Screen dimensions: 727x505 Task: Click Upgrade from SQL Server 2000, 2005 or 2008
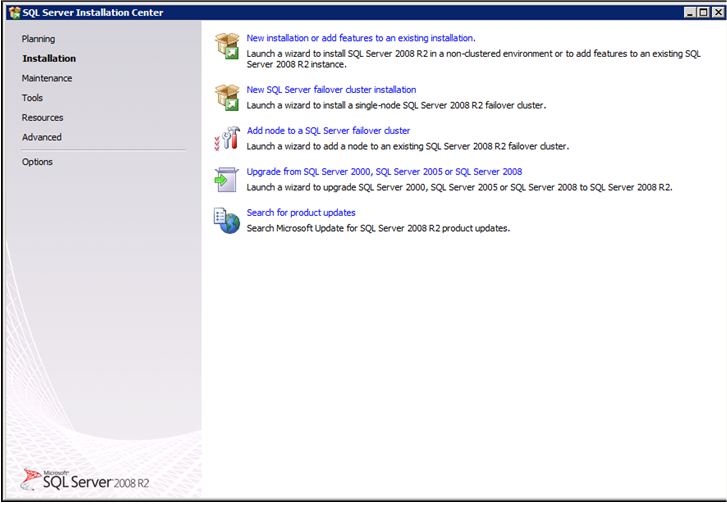(384, 172)
